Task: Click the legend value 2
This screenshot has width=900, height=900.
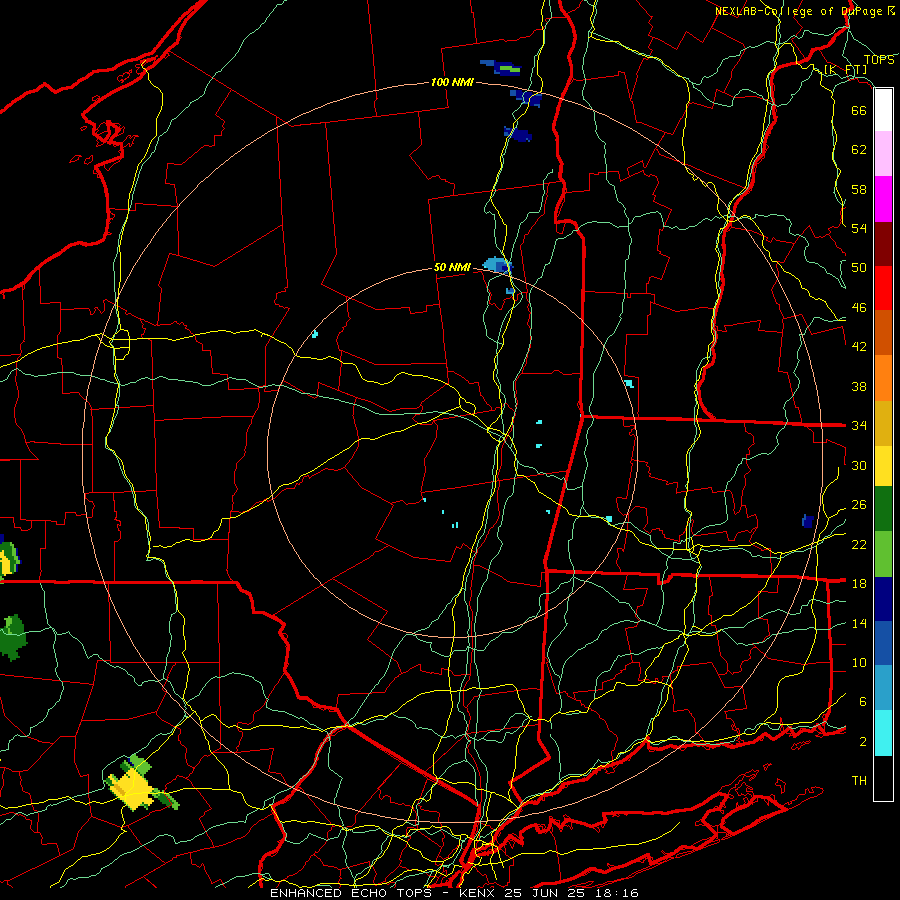Action: coord(862,742)
